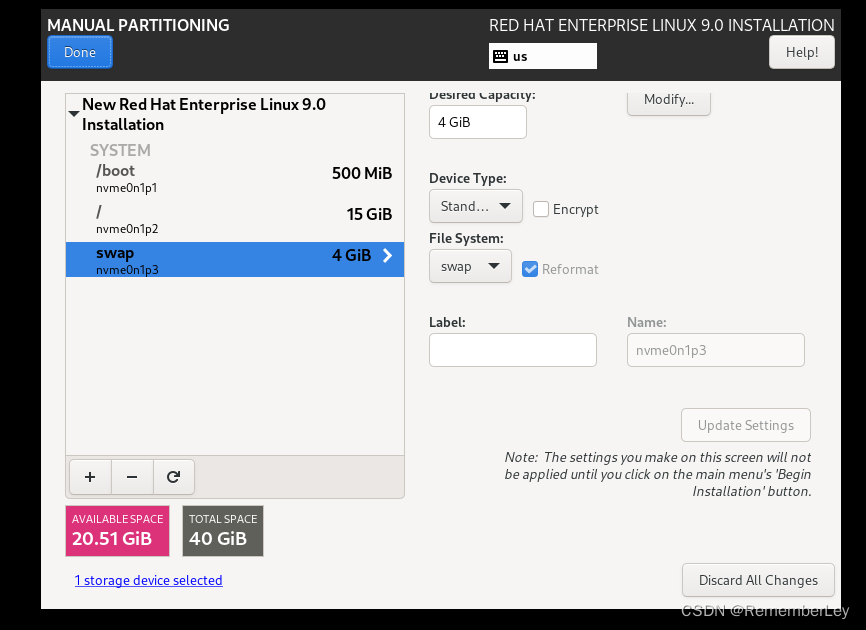Select the root / partition nvme0n1p2
Screen dimensions: 866x630
(235, 219)
